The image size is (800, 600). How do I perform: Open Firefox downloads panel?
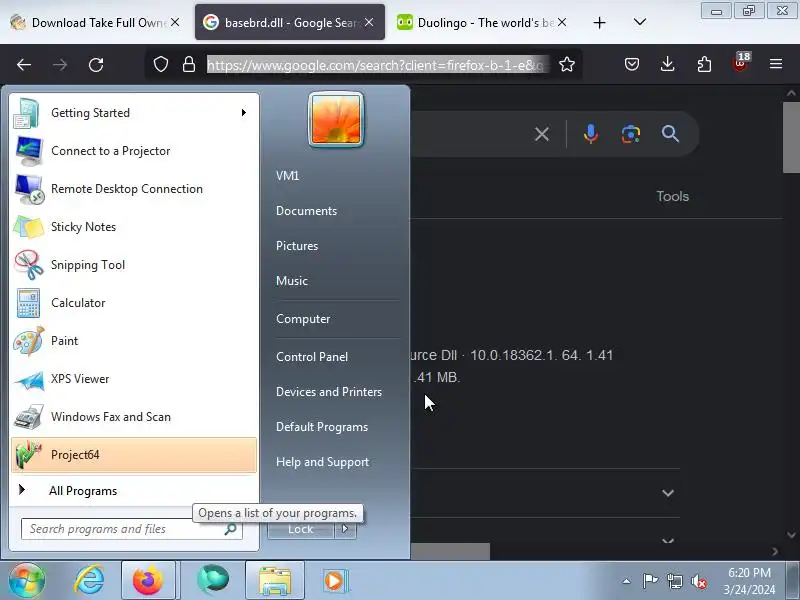coord(667,65)
